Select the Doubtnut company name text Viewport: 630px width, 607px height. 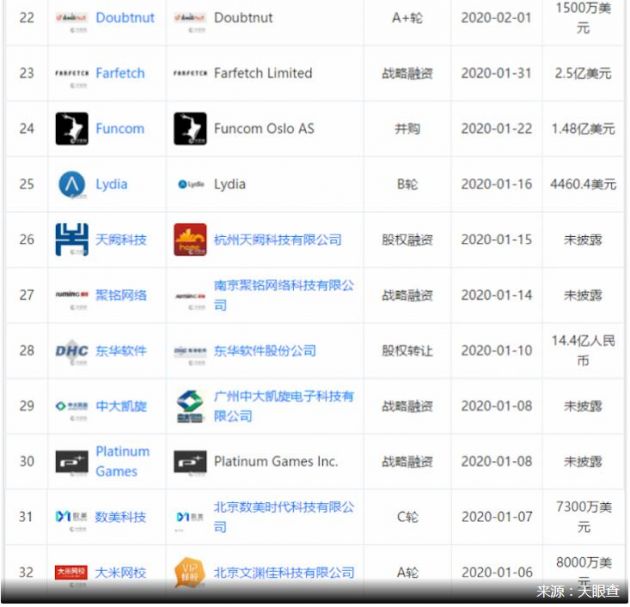243,18
